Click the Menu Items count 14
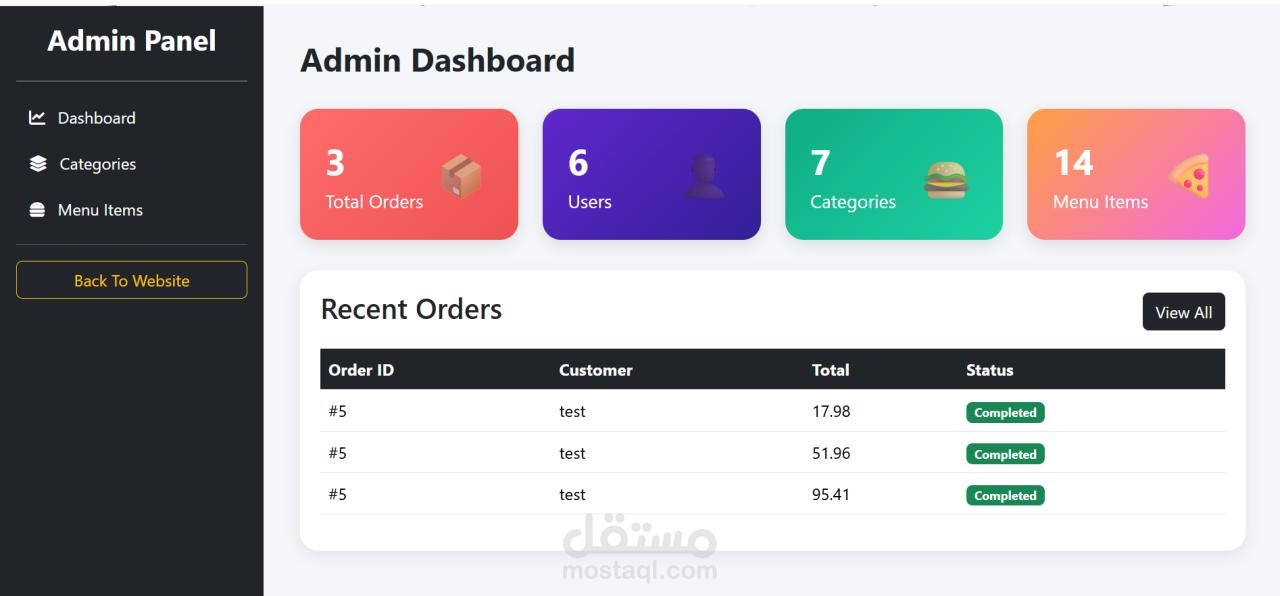This screenshot has width=1280, height=596. pyautogui.click(x=1074, y=163)
